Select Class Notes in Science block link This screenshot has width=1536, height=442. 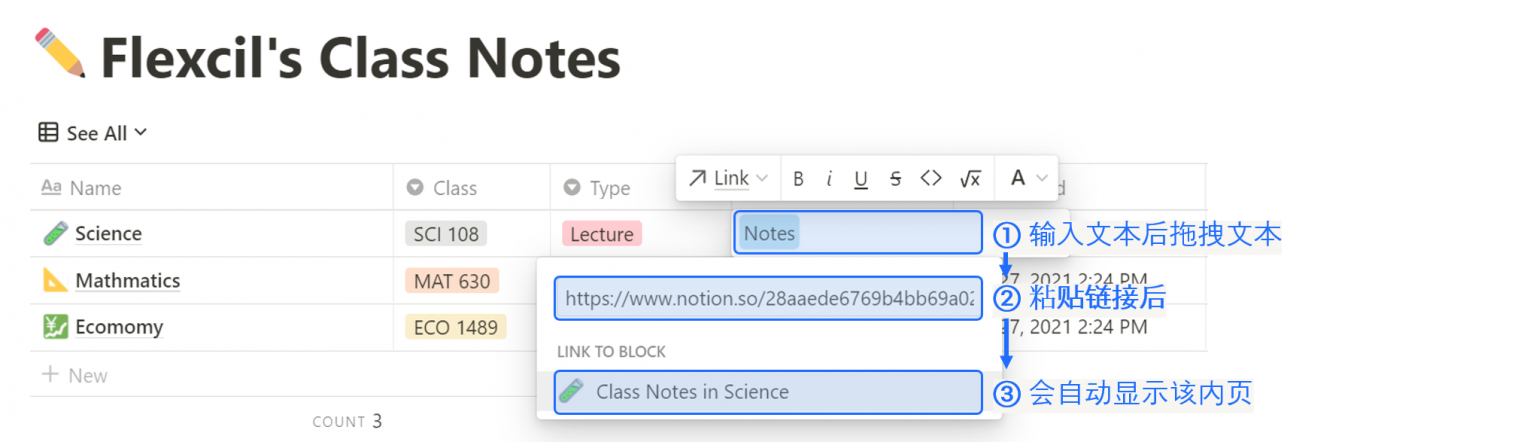click(x=768, y=392)
